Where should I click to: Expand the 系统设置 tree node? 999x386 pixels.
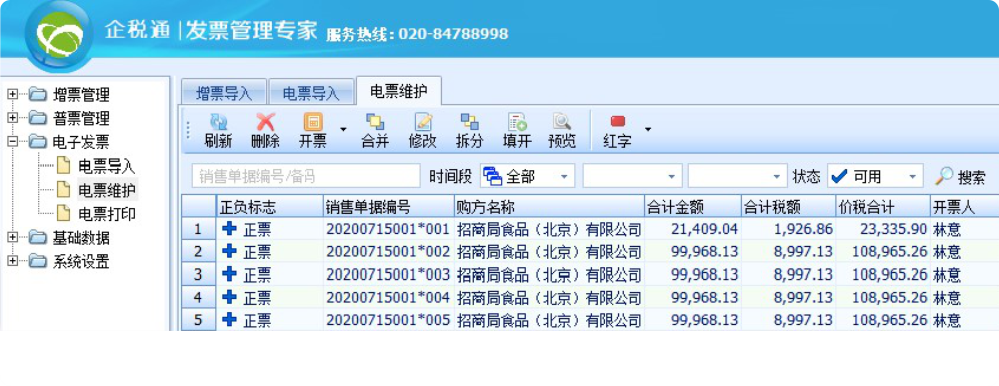click(12, 261)
